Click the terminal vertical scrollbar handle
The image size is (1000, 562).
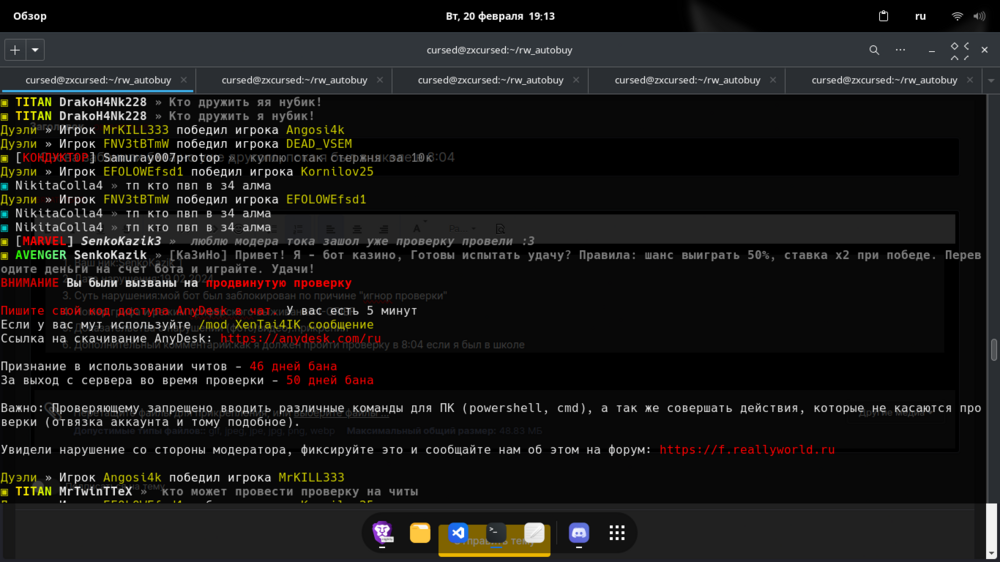click(993, 350)
